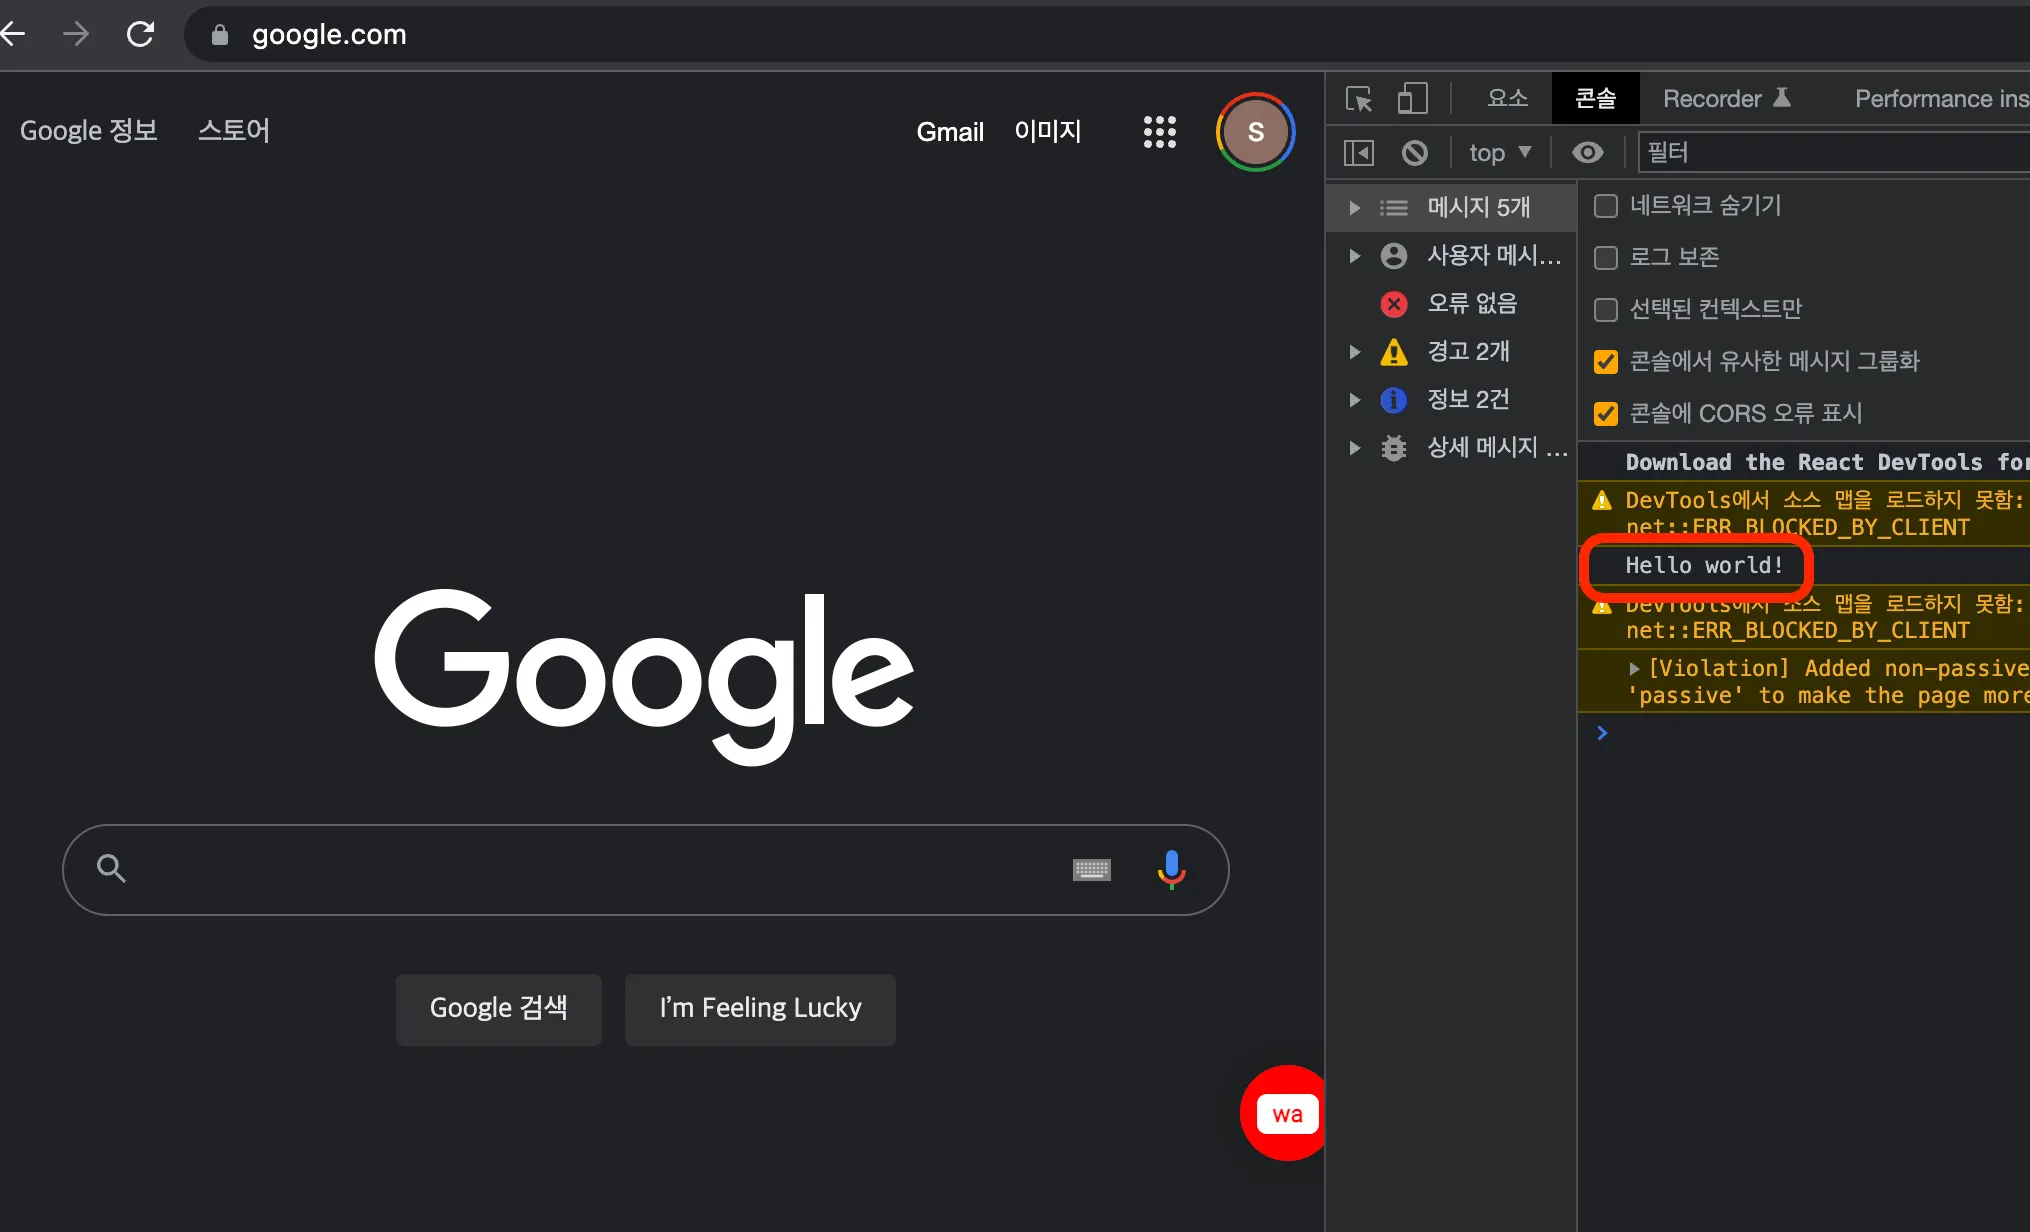Uncheck 콘솔에 CORS 오류 표시 checkbox
The width and height of the screenshot is (2030, 1232).
tap(1606, 414)
